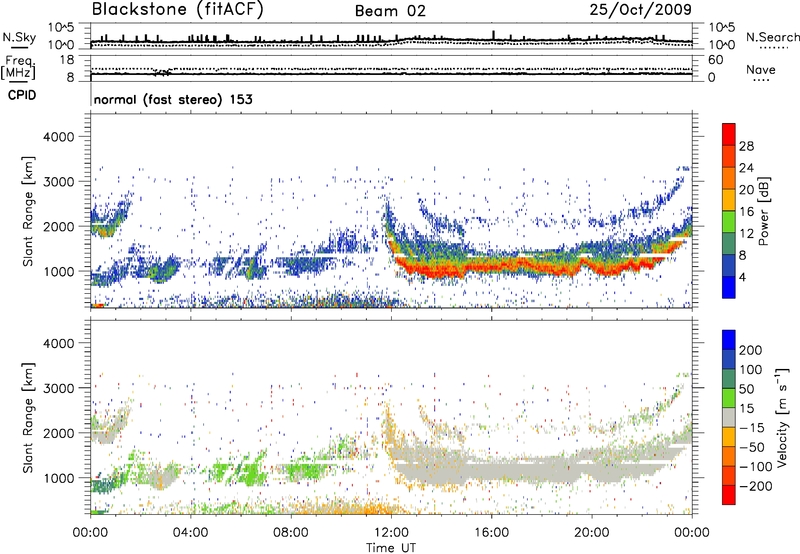Click the '20:00' time axis label

click(x=592, y=533)
